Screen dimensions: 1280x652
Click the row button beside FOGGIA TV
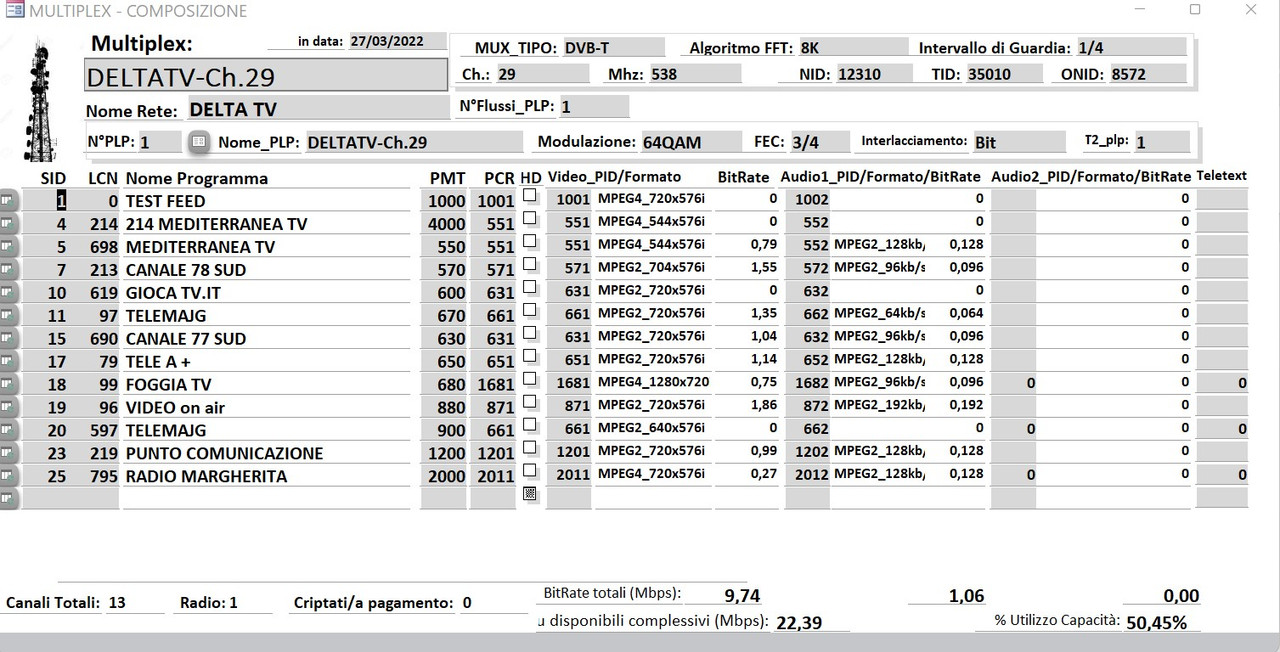click(x=9, y=384)
